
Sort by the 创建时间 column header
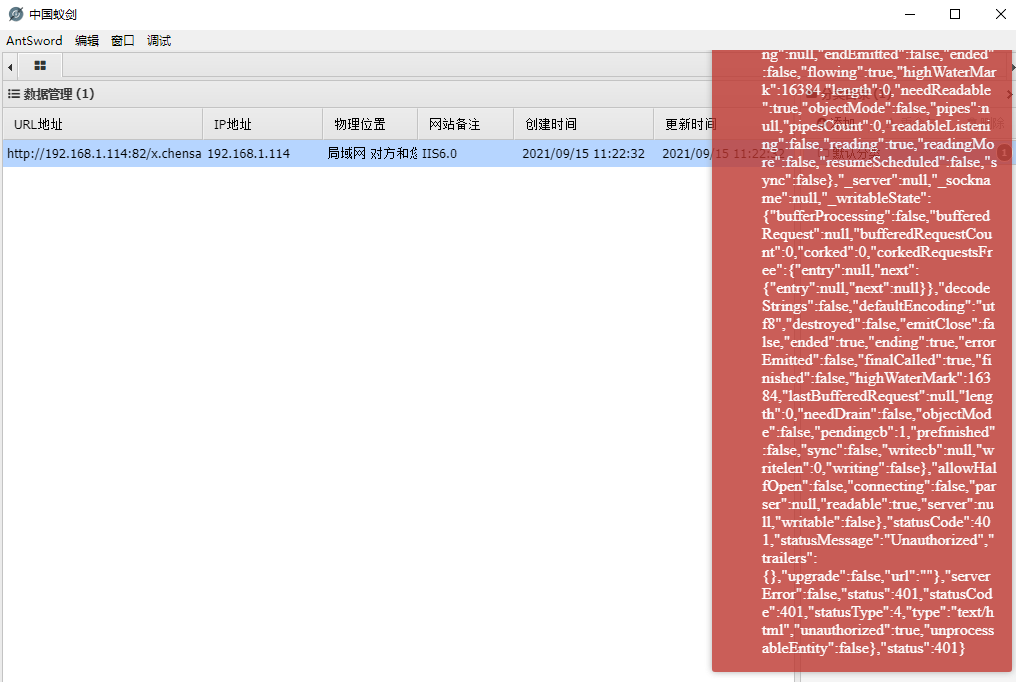pyautogui.click(x=583, y=124)
